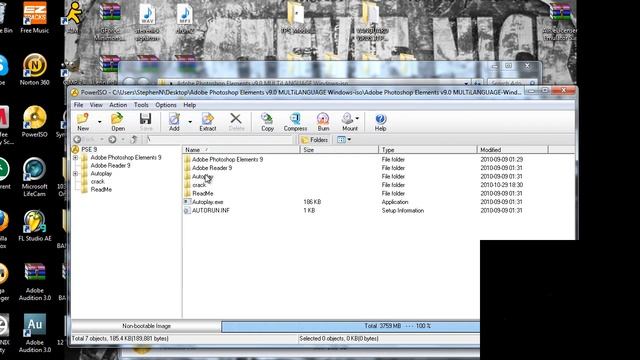
Task: Click the Copy toolbar icon
Action: pyautogui.click(x=267, y=122)
